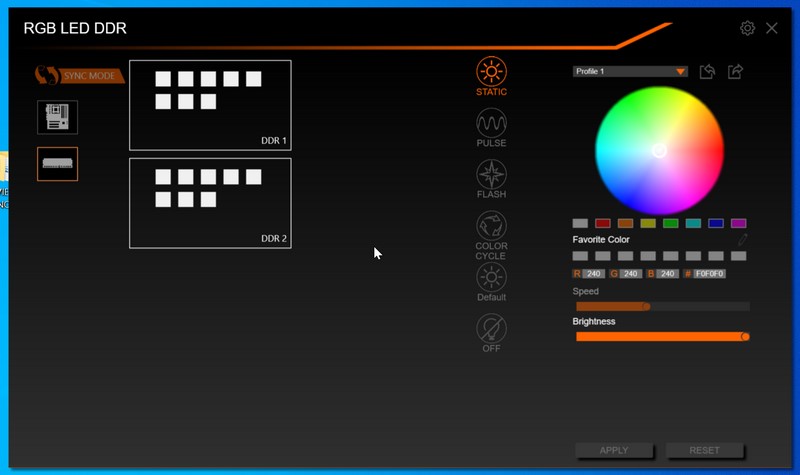Choose the orange preset color swatch
Screen dimensions: 800x475
coord(626,223)
